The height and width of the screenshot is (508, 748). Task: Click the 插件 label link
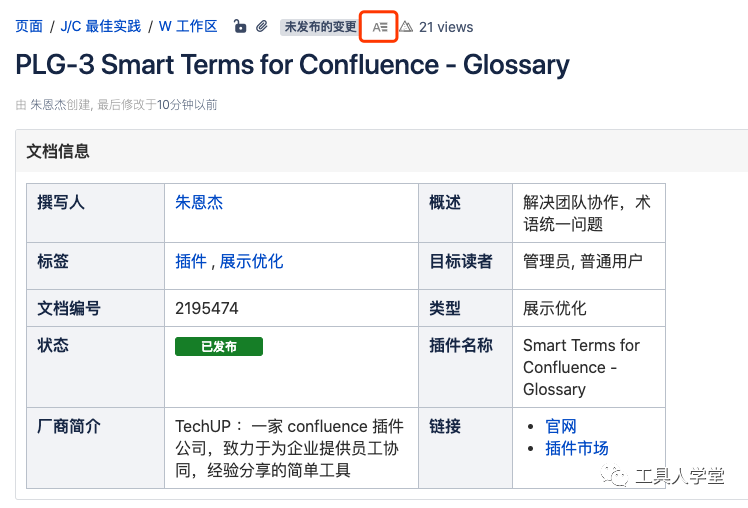(191, 261)
